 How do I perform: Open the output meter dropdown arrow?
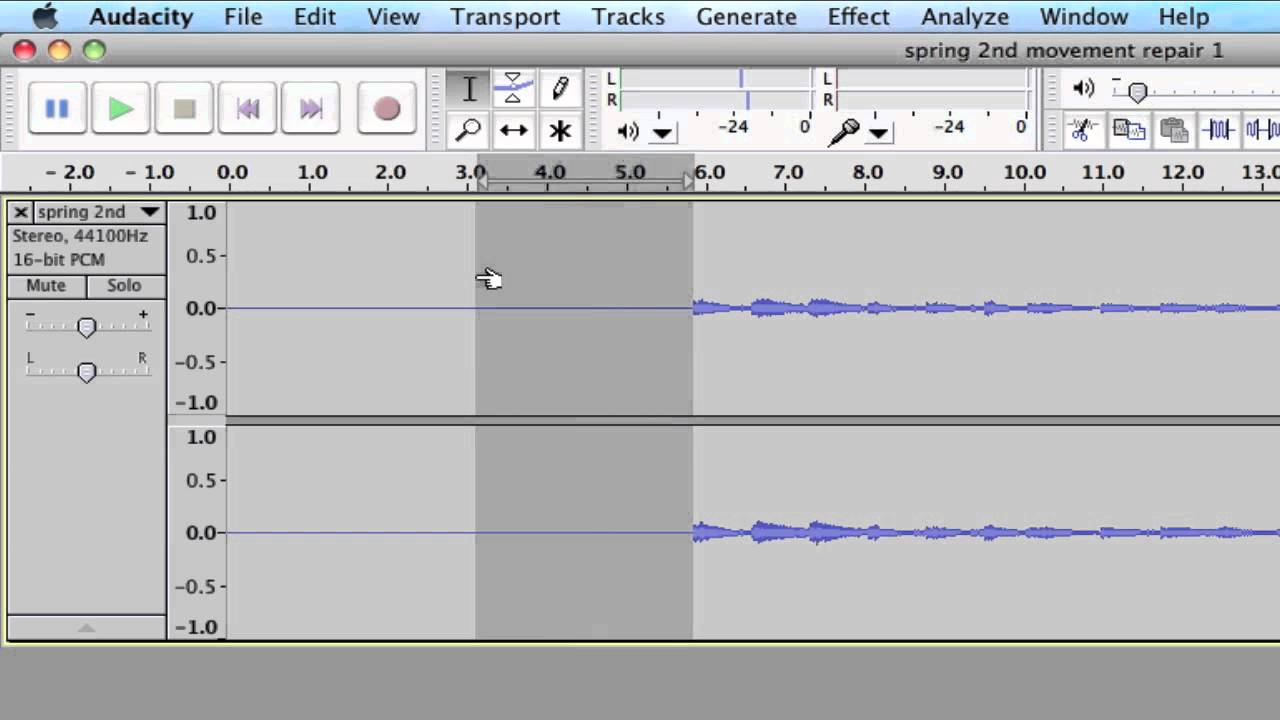[663, 132]
